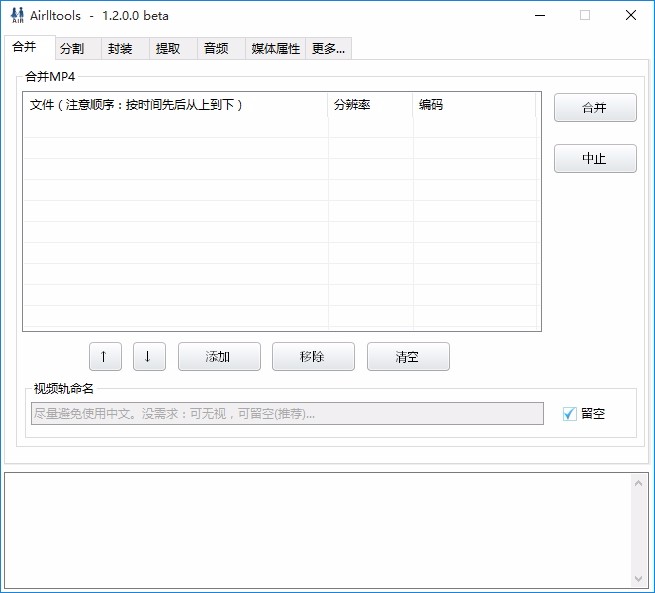
Task: Move selected file up with ↑ button
Action: (105, 357)
